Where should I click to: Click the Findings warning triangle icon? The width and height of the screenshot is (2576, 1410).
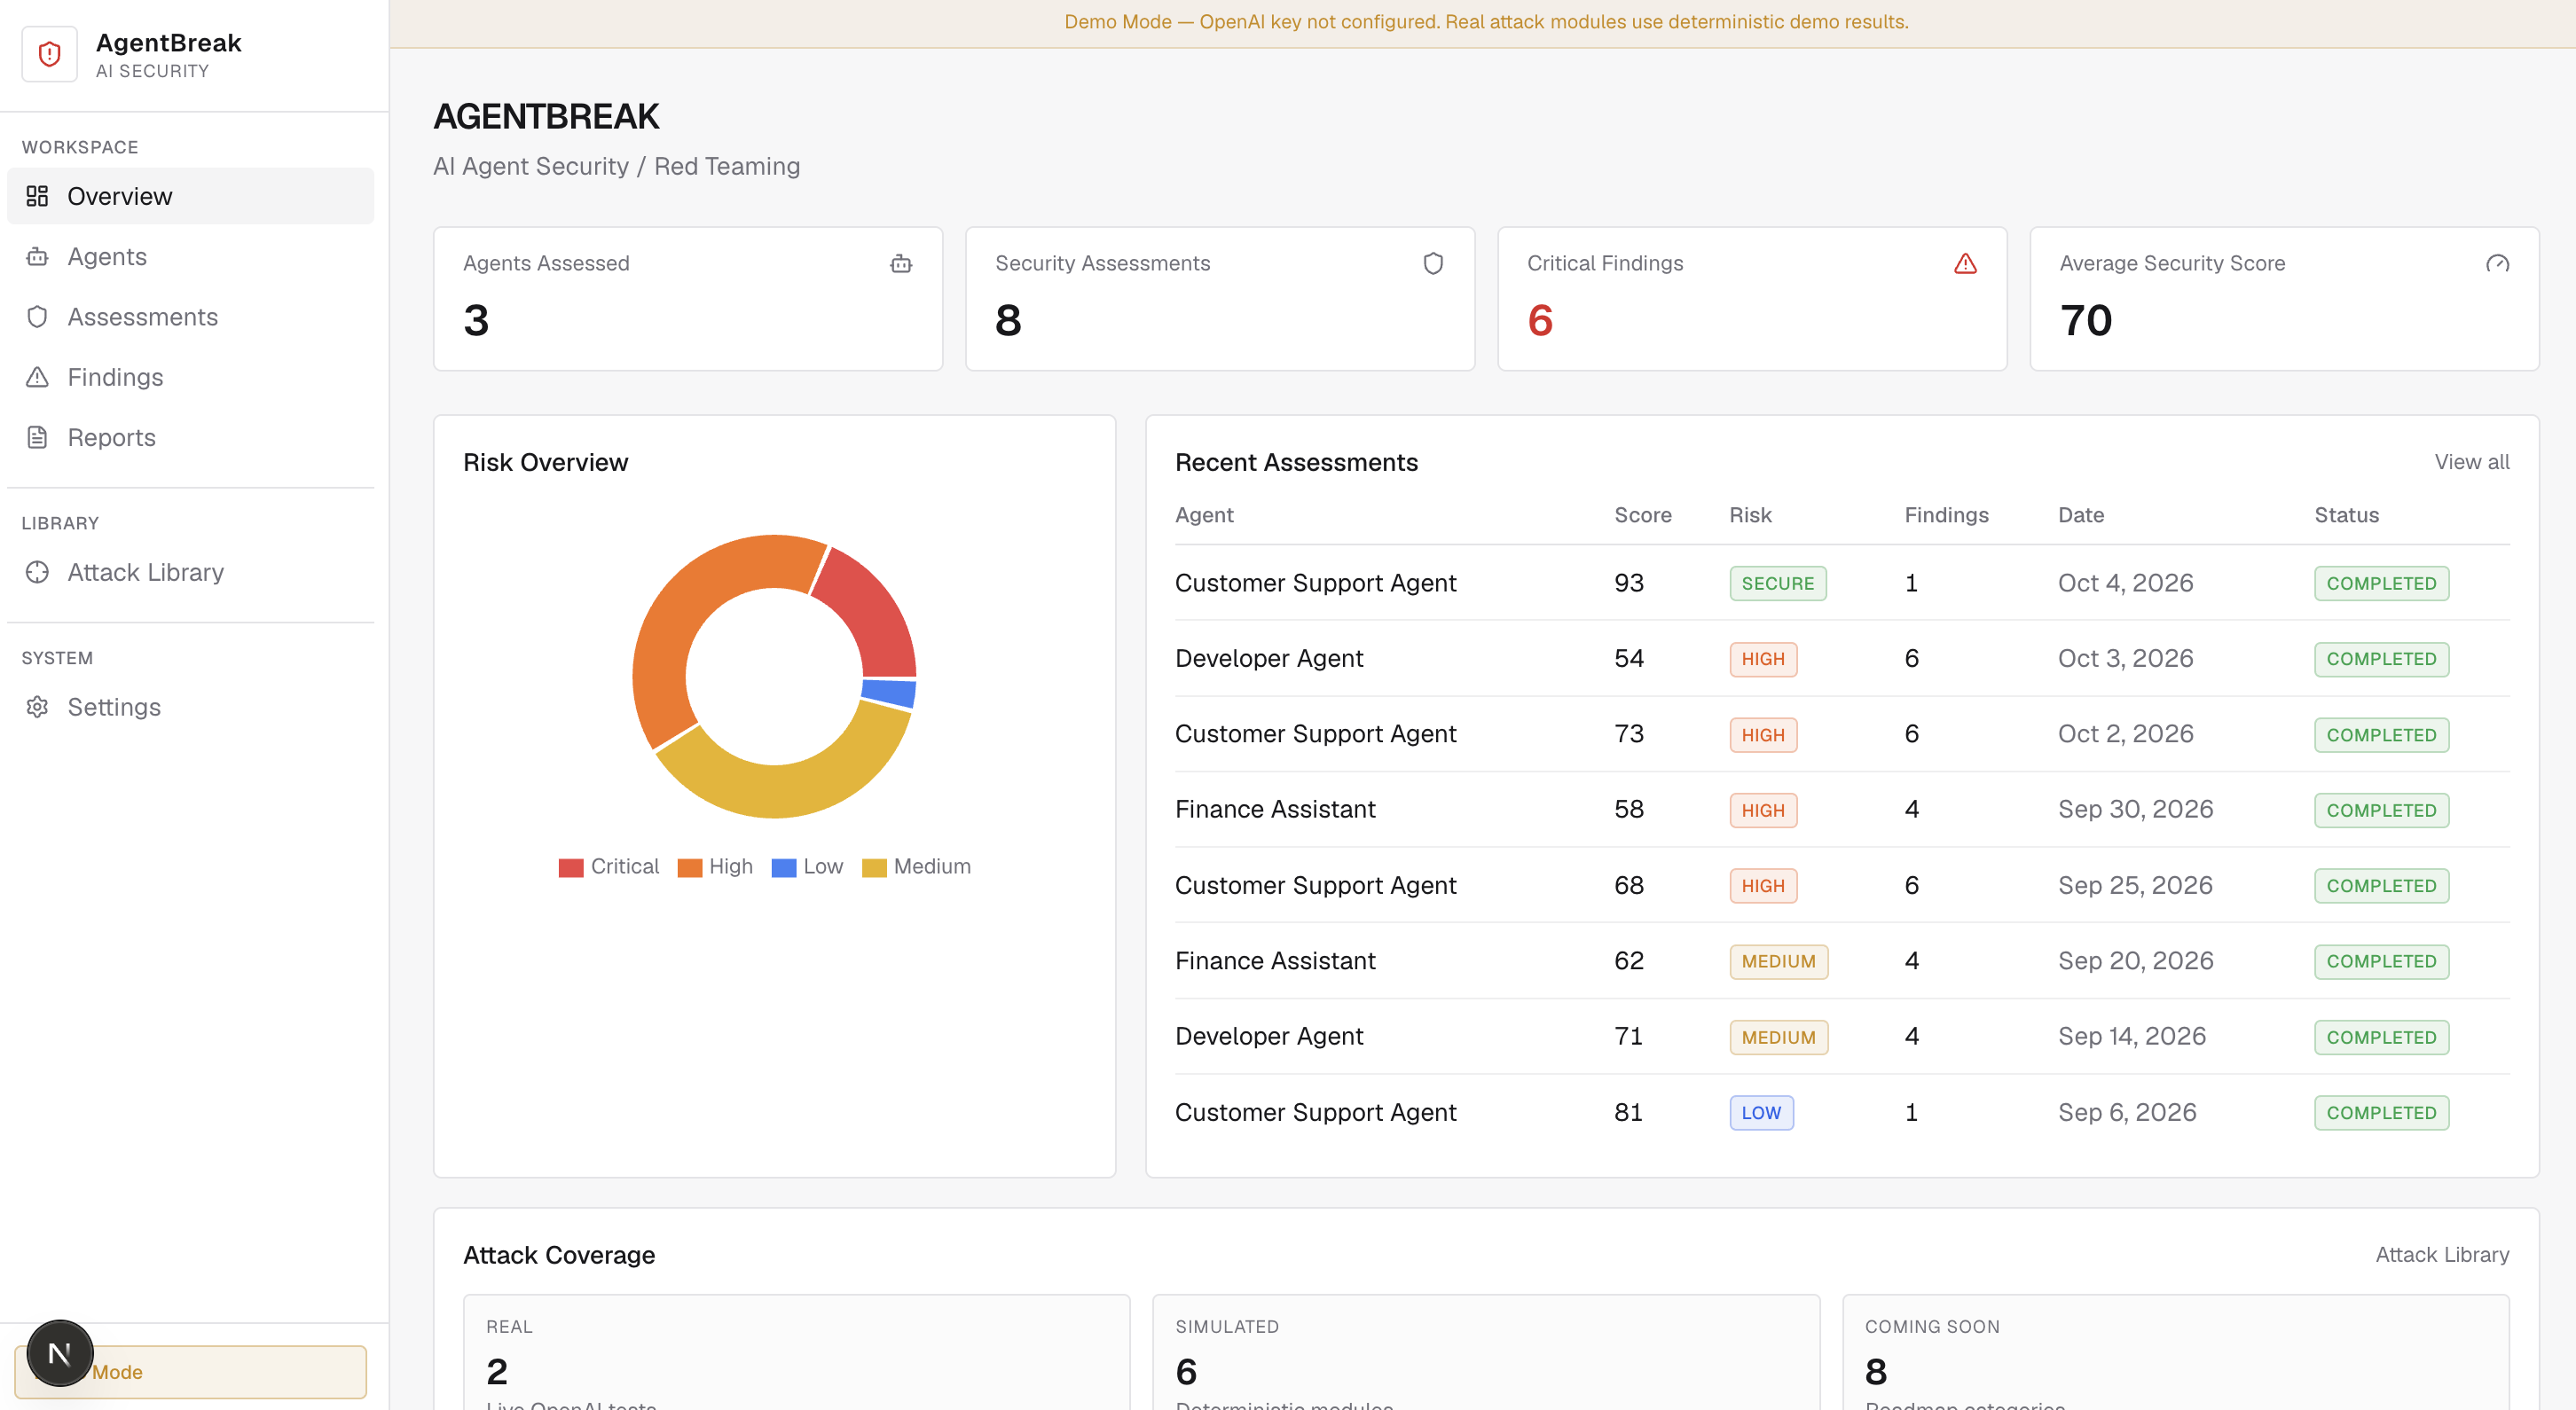37,377
